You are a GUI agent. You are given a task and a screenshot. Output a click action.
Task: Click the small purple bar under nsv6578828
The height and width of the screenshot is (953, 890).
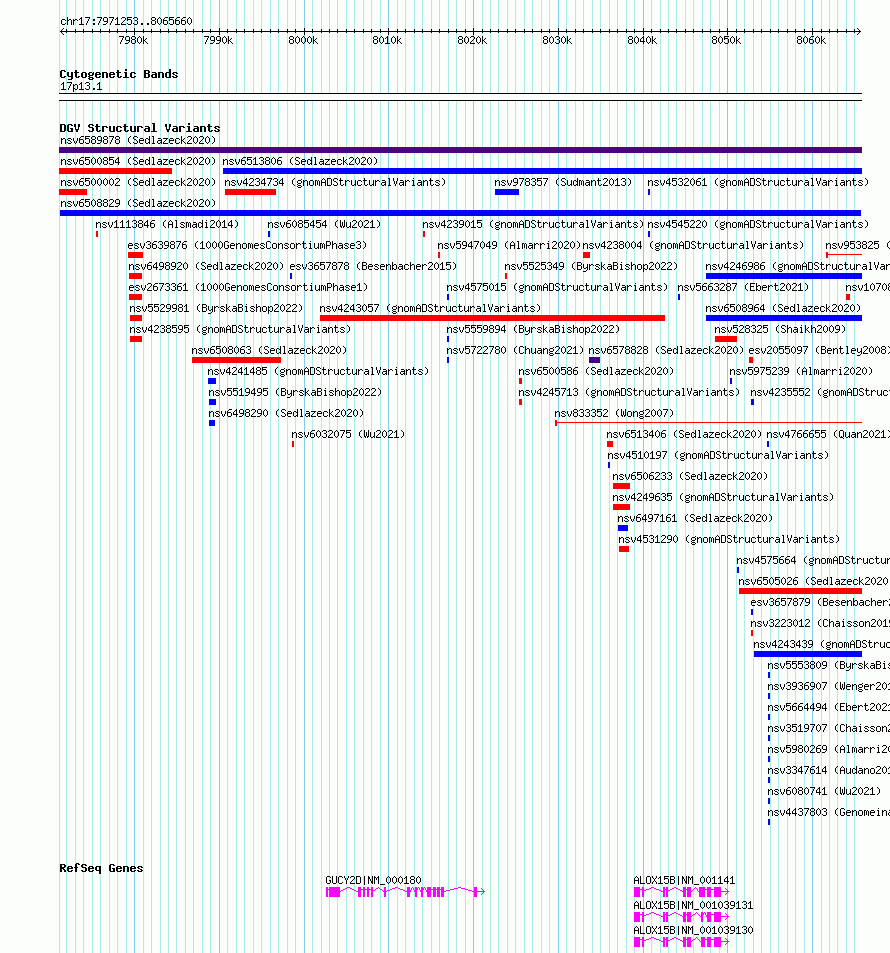point(595,360)
